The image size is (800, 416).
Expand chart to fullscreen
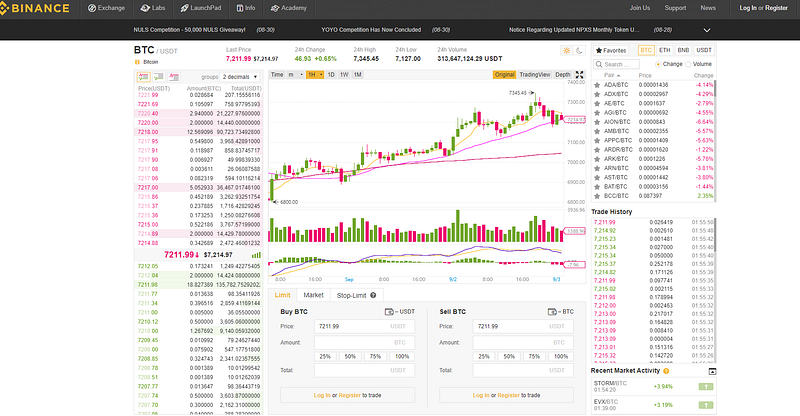pyautogui.click(x=580, y=75)
